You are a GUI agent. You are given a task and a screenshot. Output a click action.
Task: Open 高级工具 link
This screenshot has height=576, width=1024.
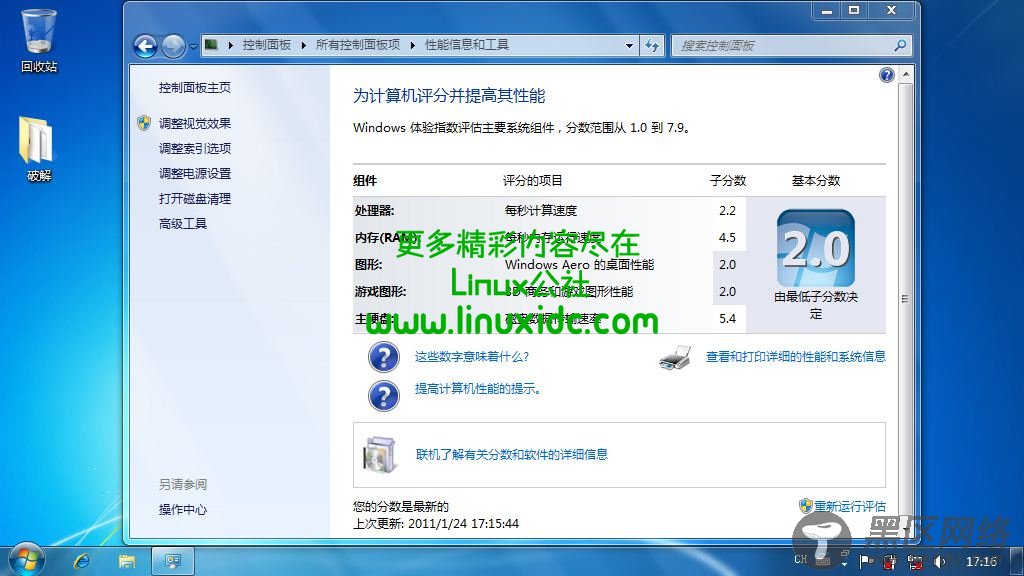(x=183, y=224)
